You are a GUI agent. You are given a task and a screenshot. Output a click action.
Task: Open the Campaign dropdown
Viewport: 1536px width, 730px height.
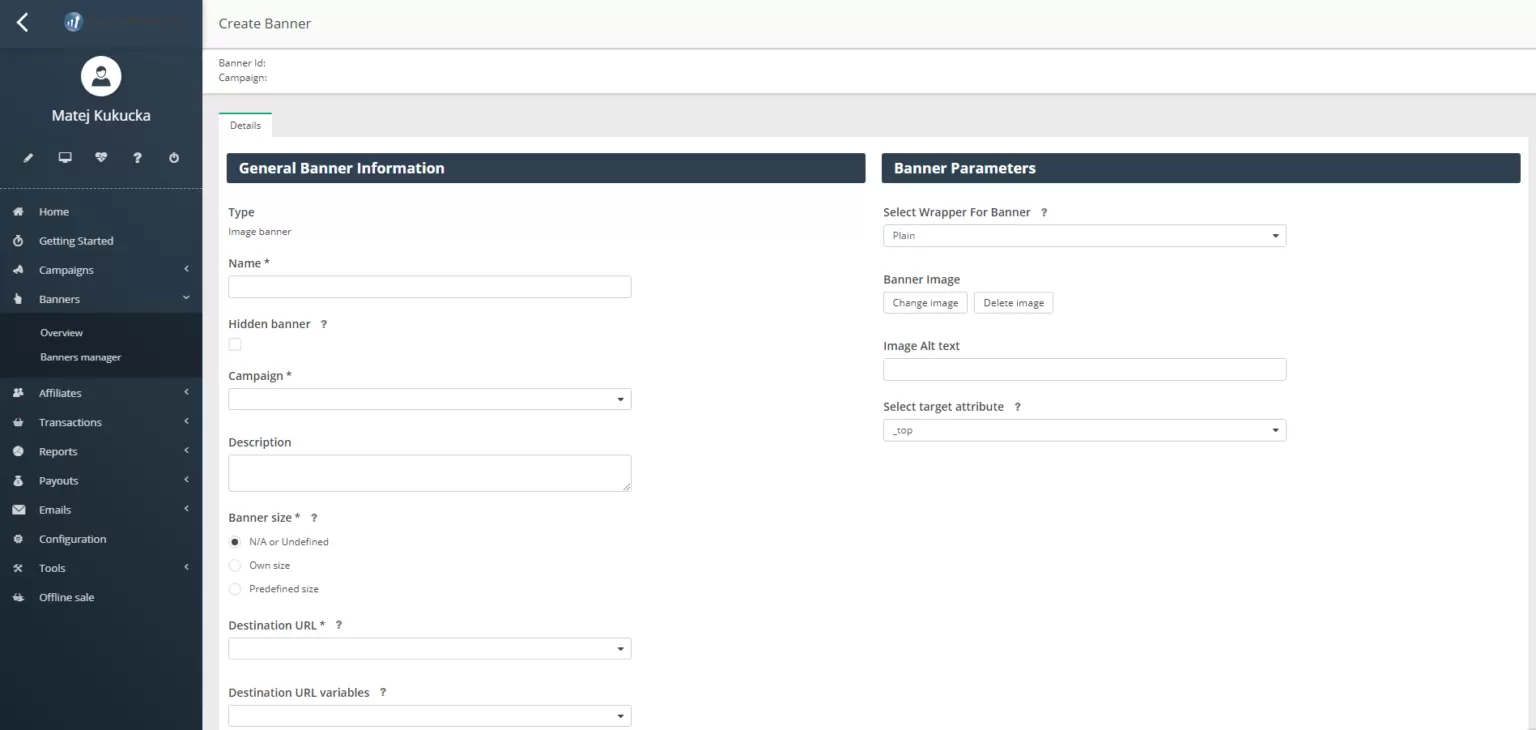(429, 399)
